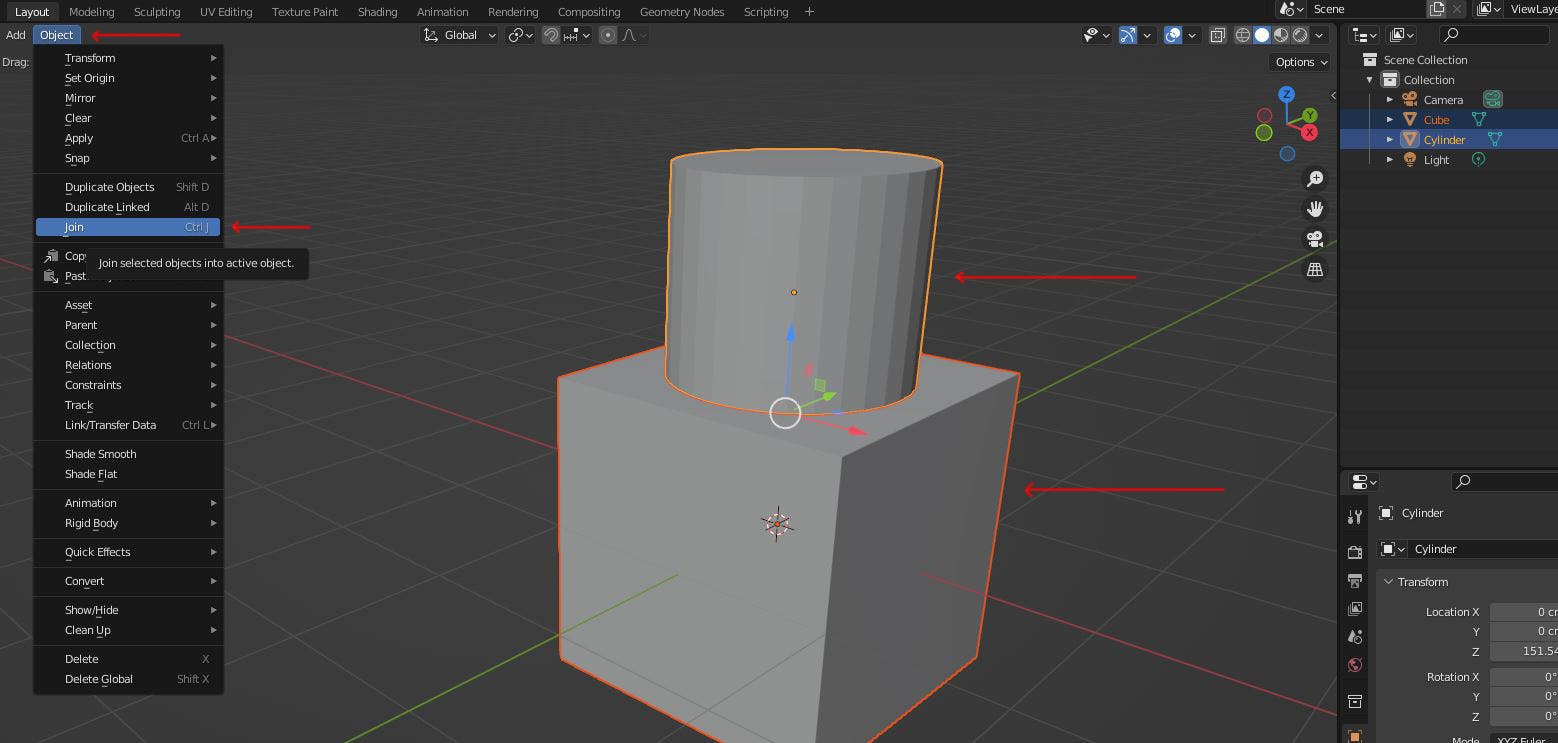Open the viewport Options button
The height and width of the screenshot is (743, 1558).
(1300, 62)
